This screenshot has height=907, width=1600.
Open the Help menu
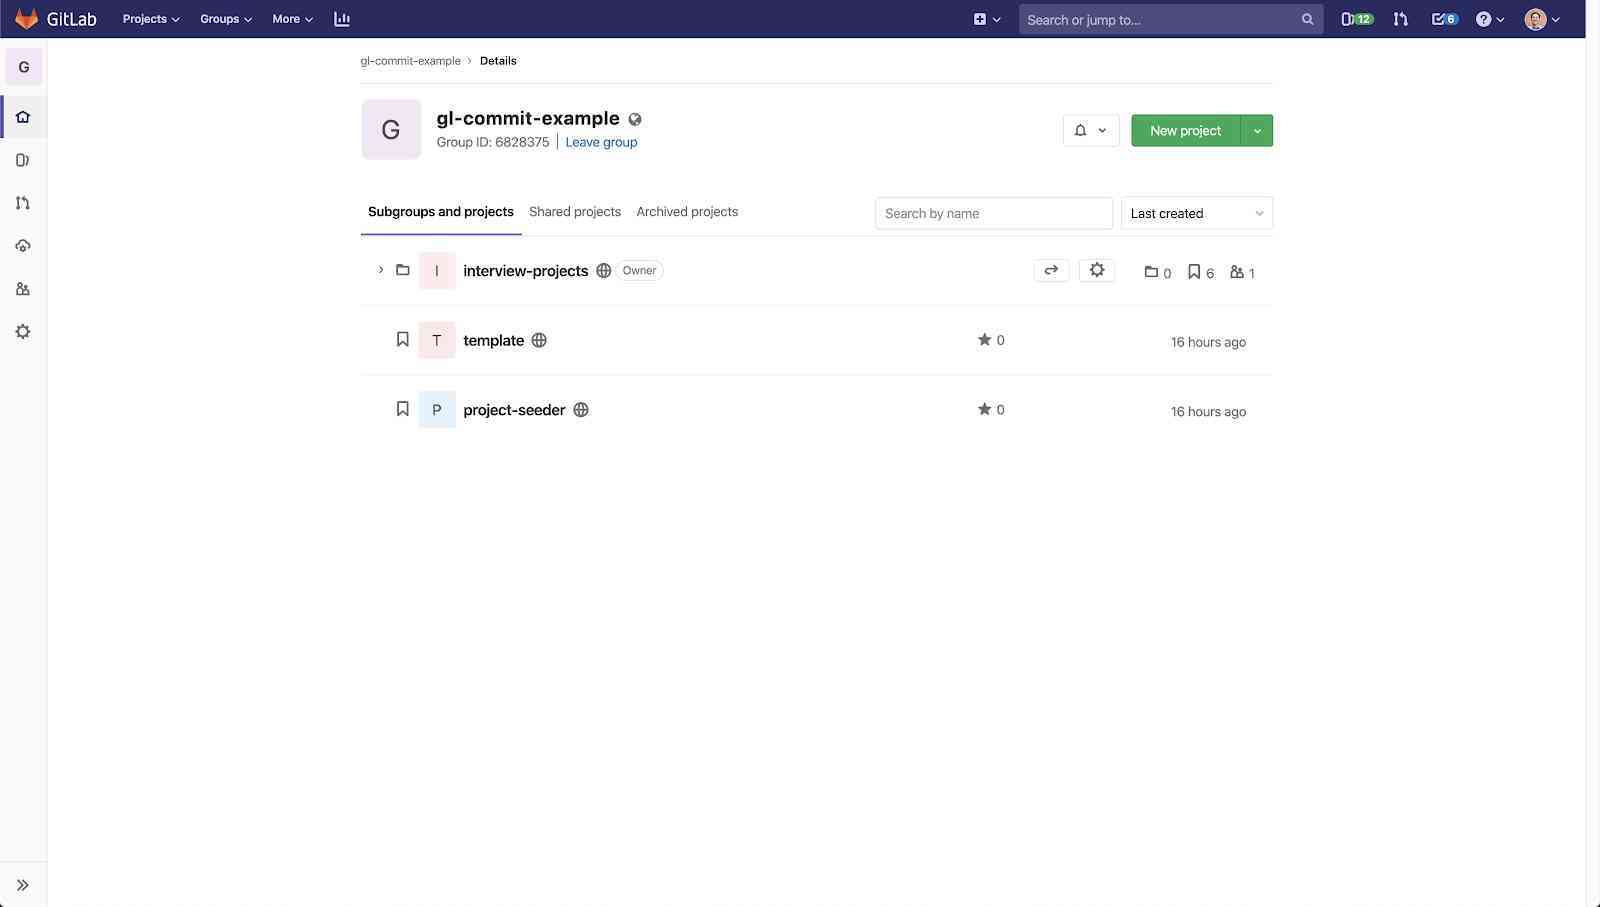[x=1489, y=19]
